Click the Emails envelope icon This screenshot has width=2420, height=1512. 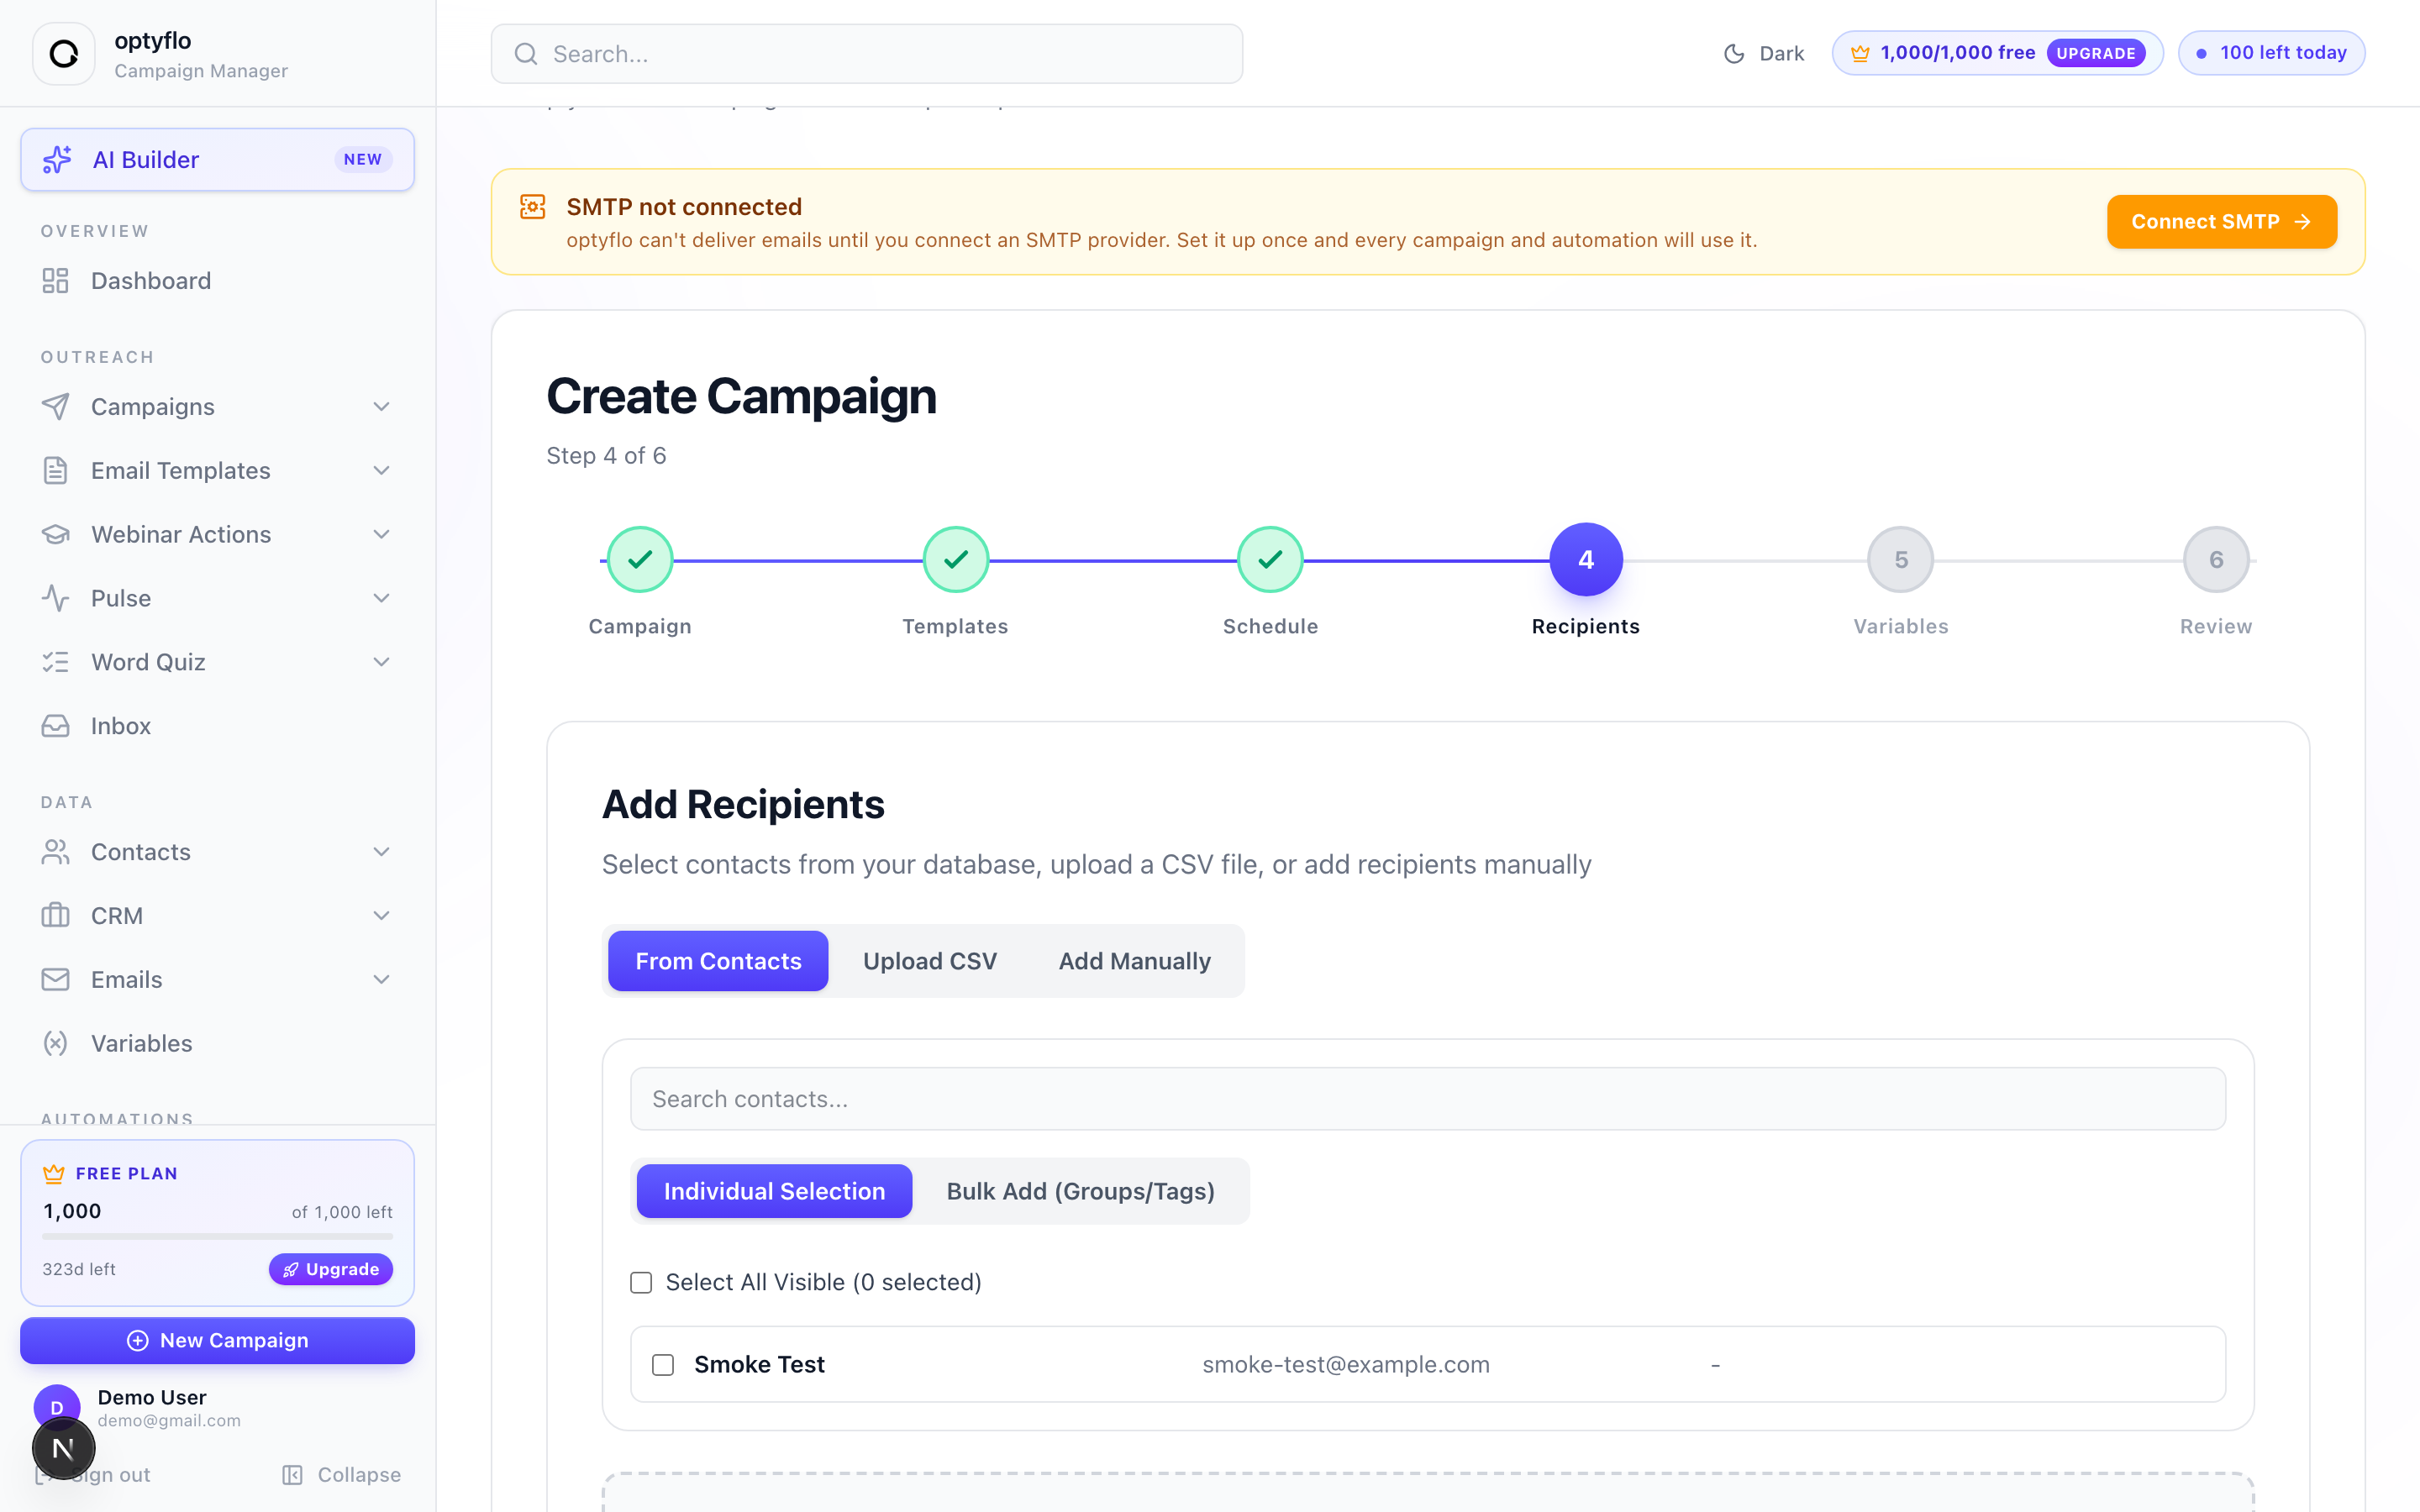[55, 980]
